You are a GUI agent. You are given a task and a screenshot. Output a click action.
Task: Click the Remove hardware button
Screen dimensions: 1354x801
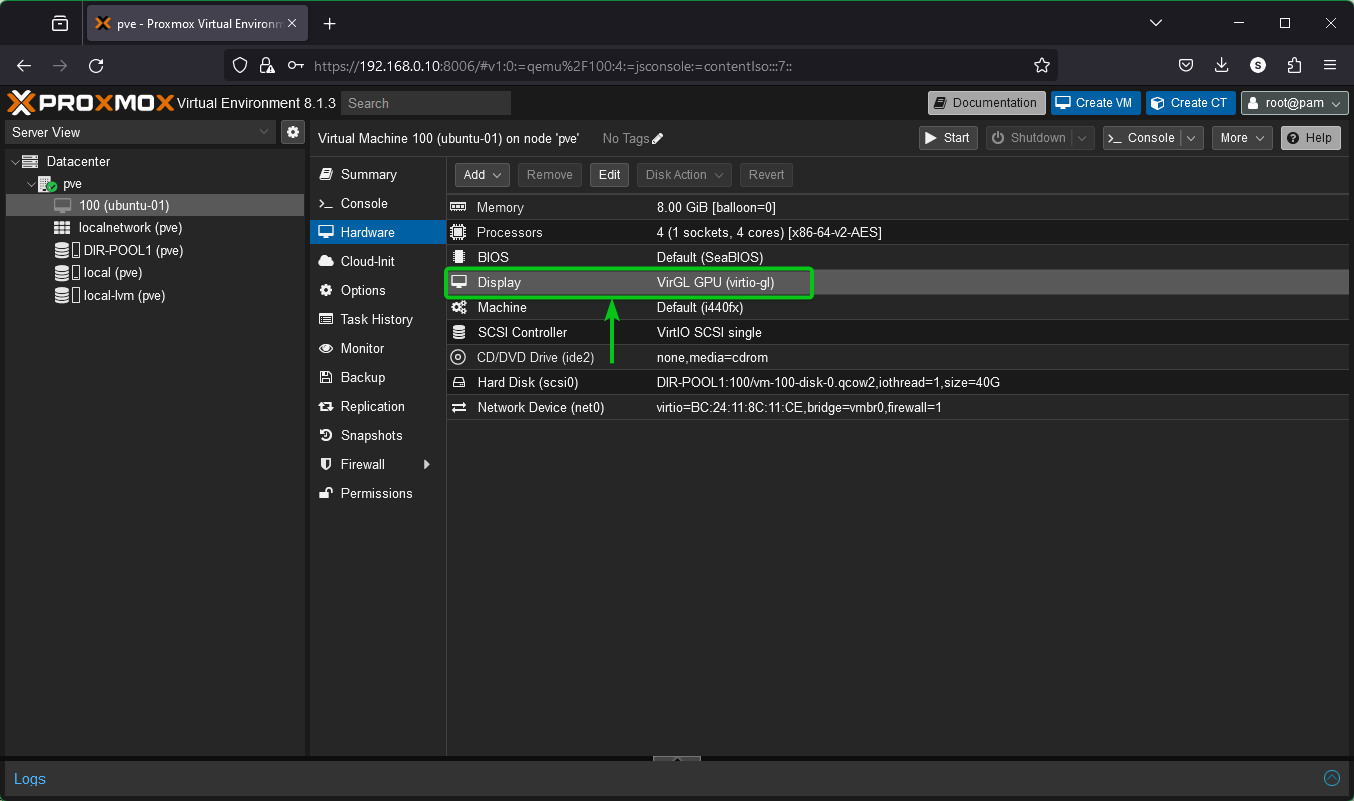click(x=549, y=175)
